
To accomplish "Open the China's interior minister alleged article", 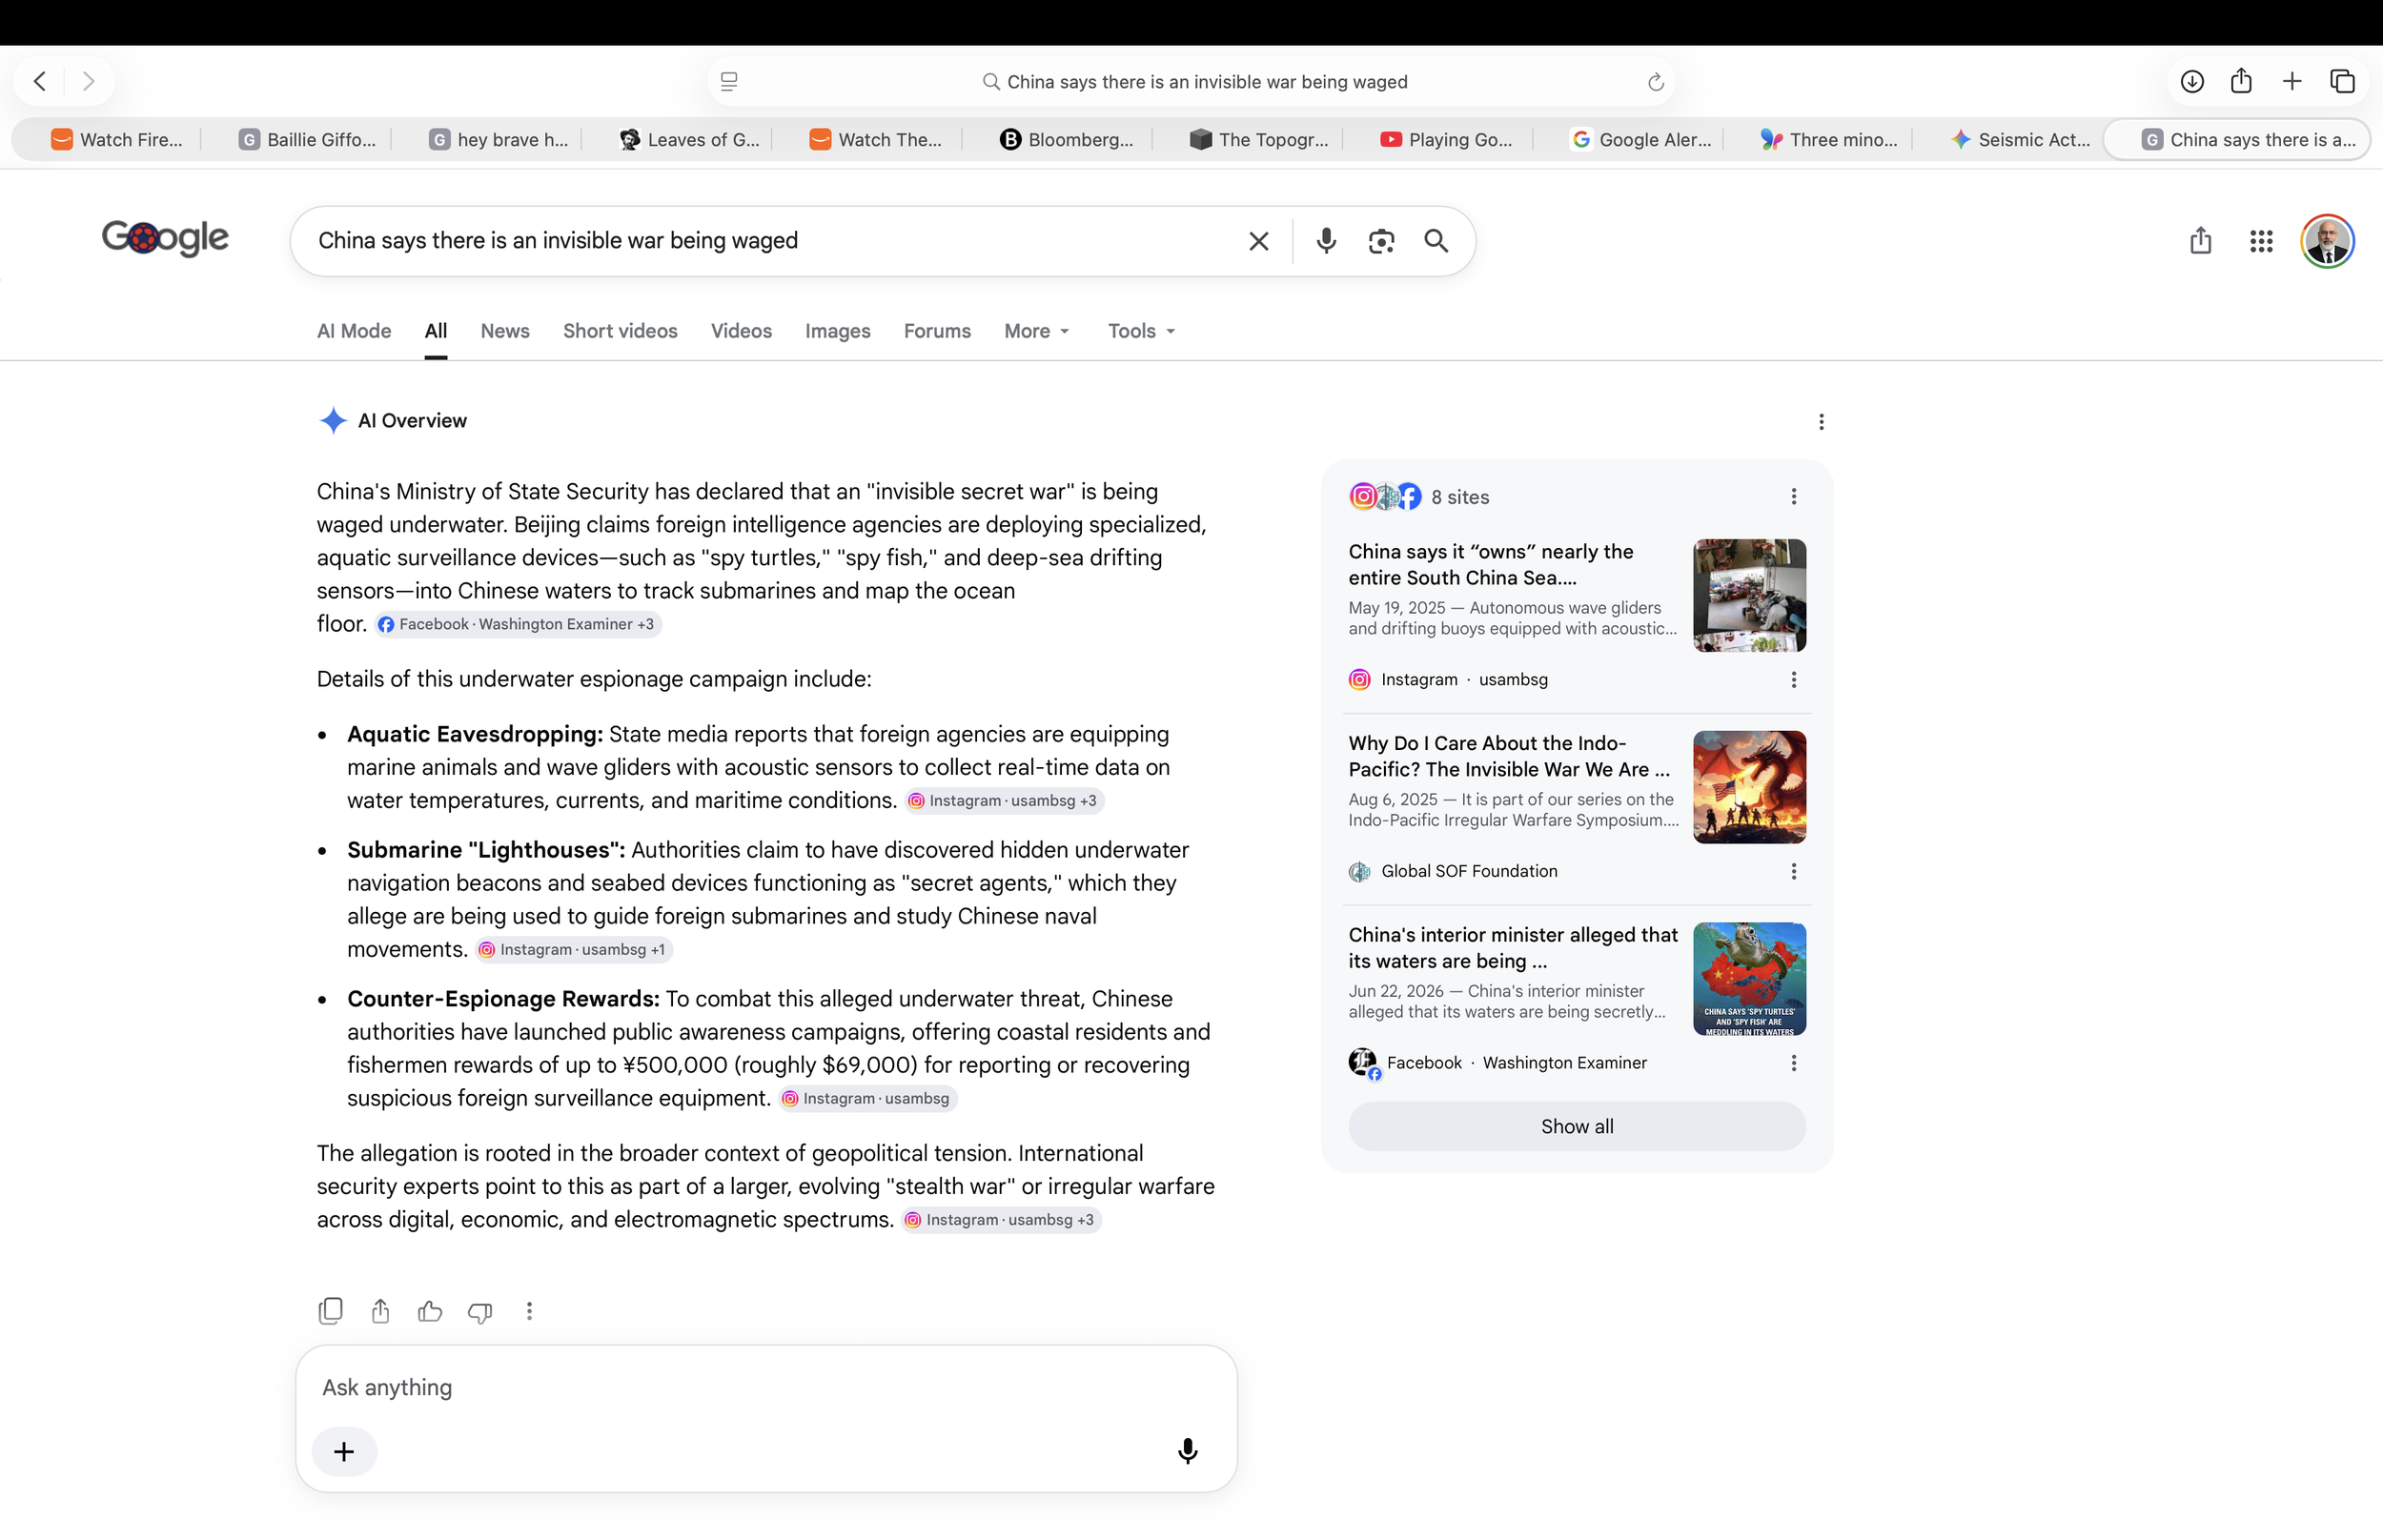I will coord(1513,948).
